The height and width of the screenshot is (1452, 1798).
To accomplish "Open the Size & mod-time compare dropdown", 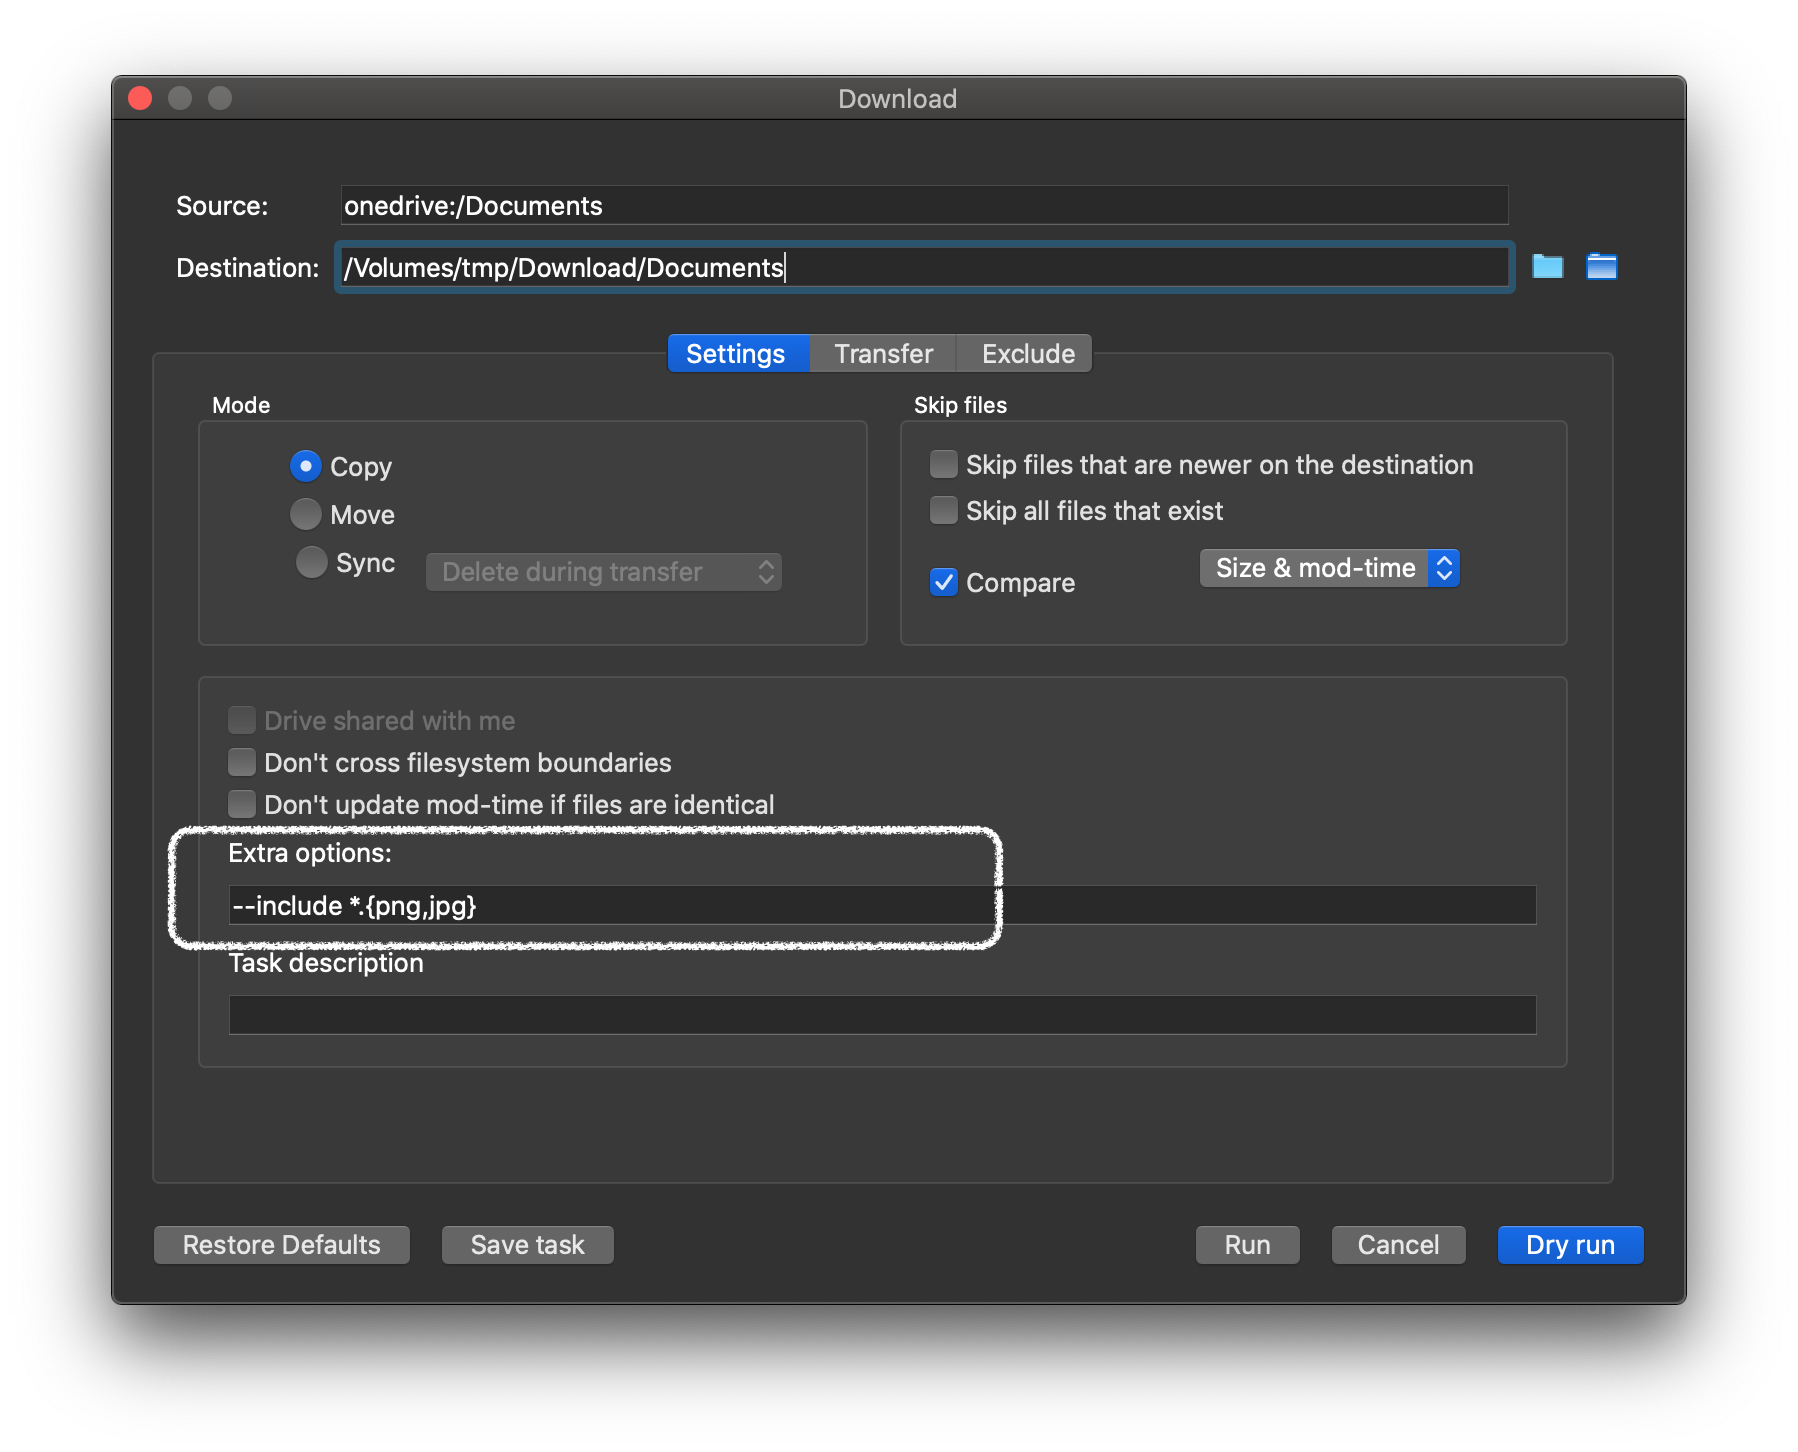I will 1329,568.
